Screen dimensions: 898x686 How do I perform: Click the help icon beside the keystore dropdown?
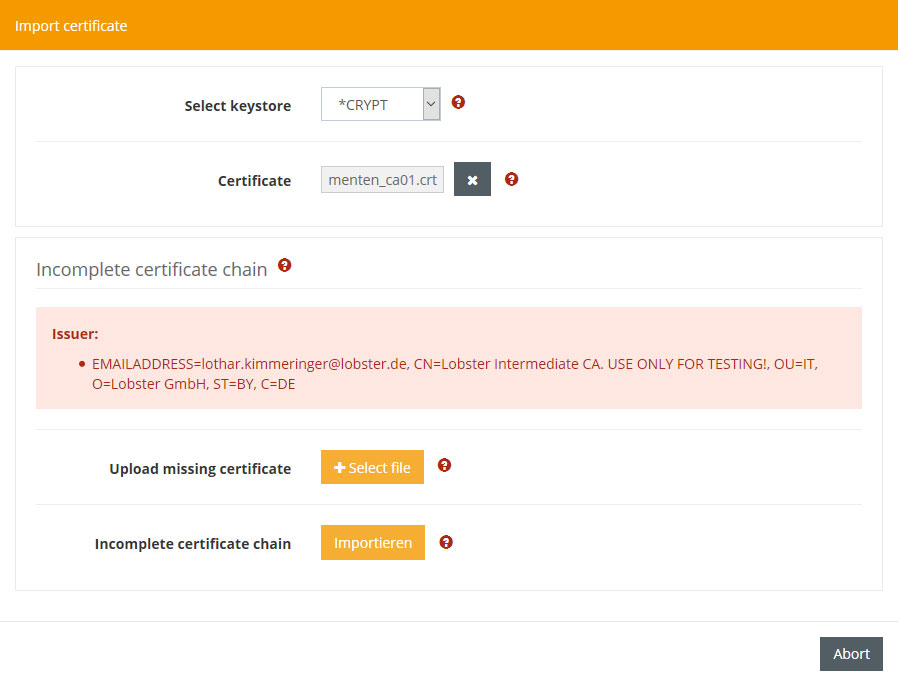coord(458,102)
